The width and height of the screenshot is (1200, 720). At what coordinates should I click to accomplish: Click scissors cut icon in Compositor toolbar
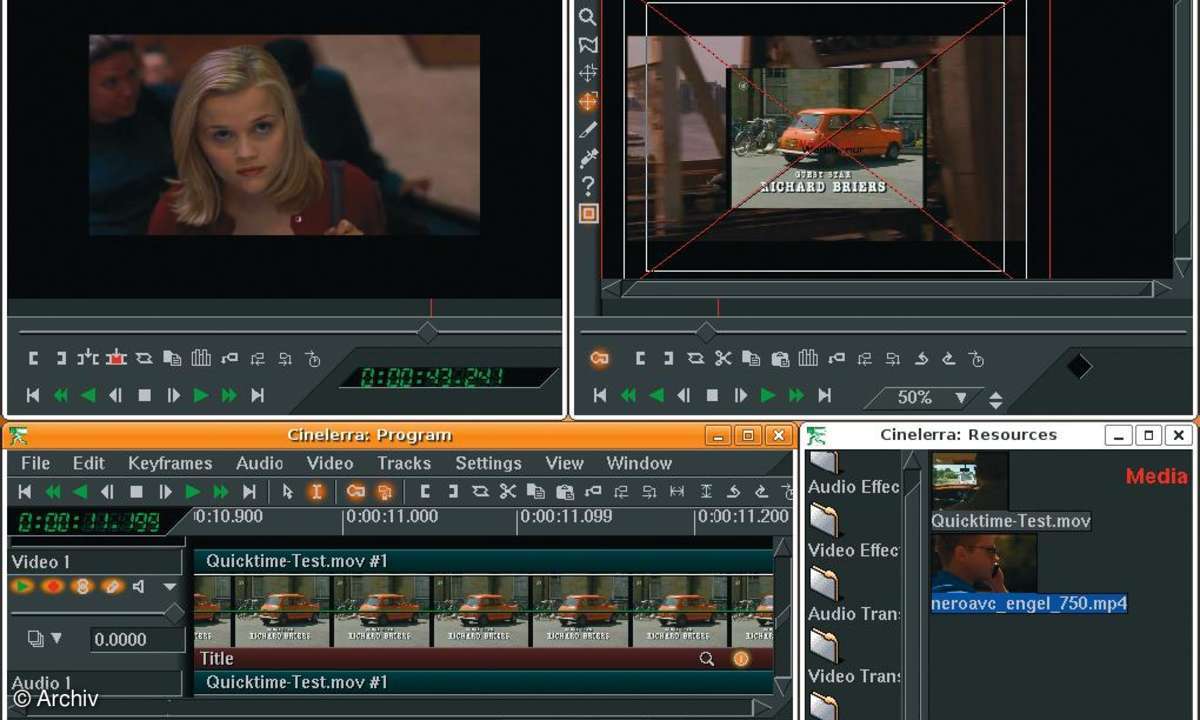click(724, 358)
